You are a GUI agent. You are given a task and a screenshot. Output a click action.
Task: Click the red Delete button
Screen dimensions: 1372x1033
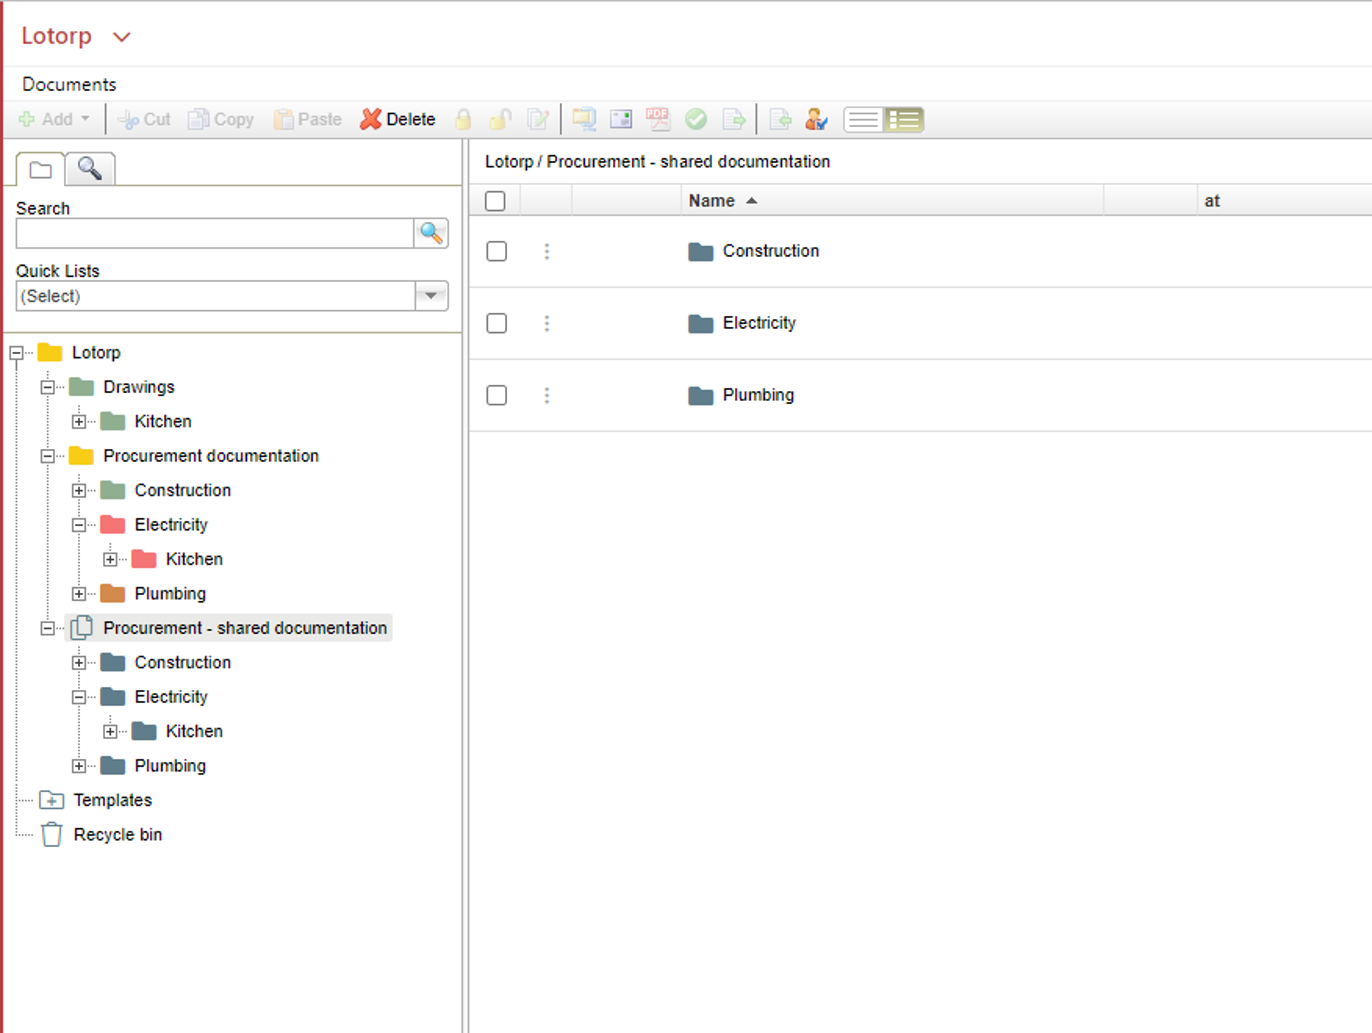398,119
